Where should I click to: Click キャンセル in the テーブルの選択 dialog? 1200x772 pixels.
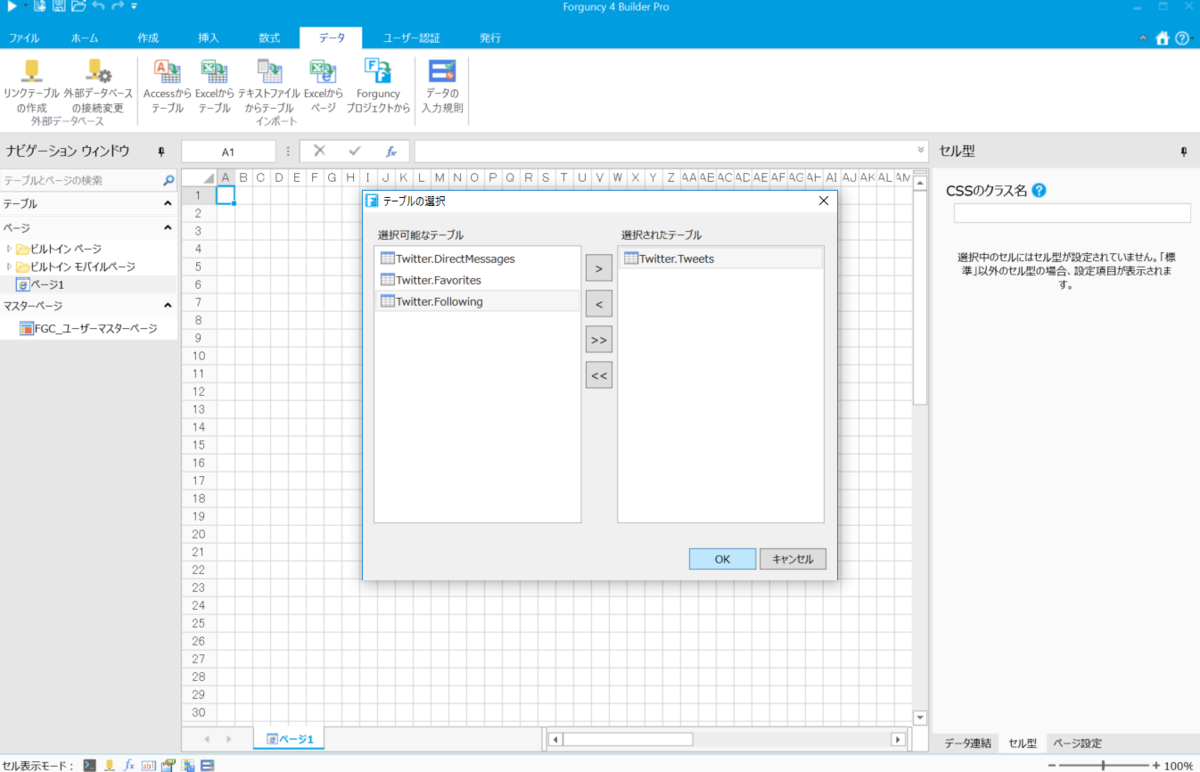click(x=793, y=559)
